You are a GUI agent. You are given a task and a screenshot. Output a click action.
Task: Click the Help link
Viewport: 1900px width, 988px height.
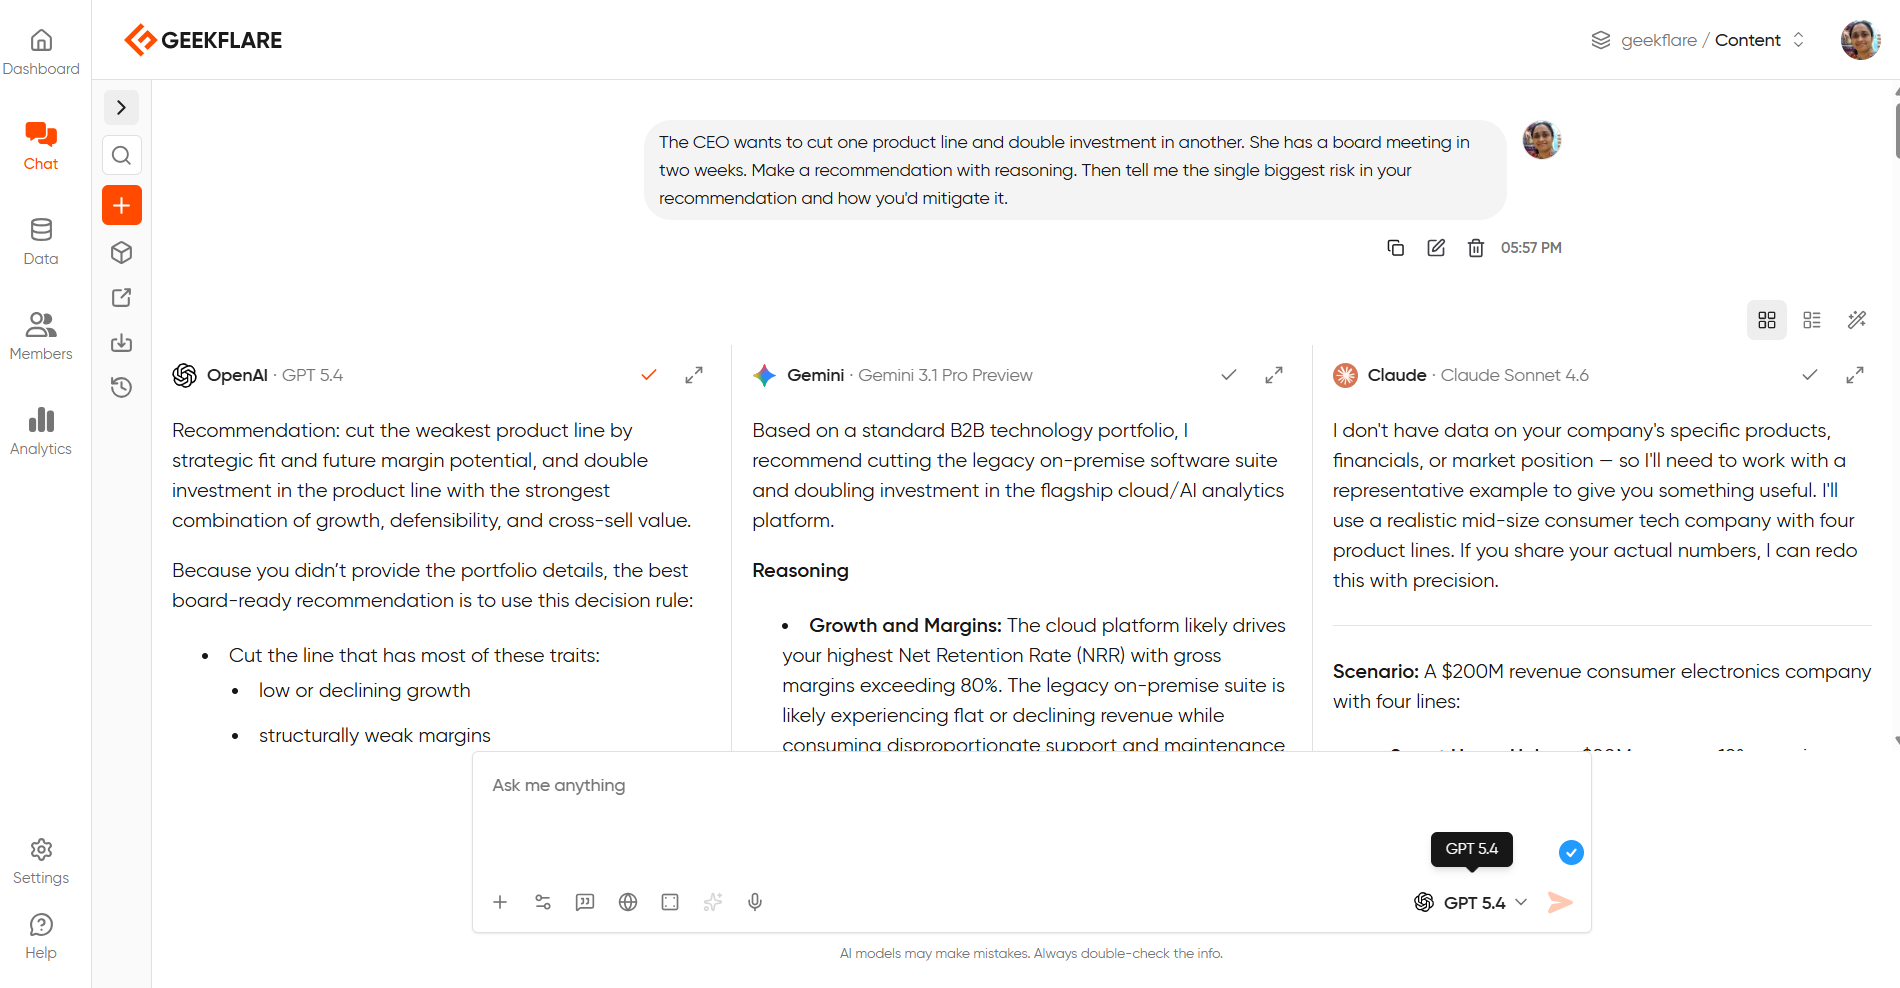(x=41, y=936)
